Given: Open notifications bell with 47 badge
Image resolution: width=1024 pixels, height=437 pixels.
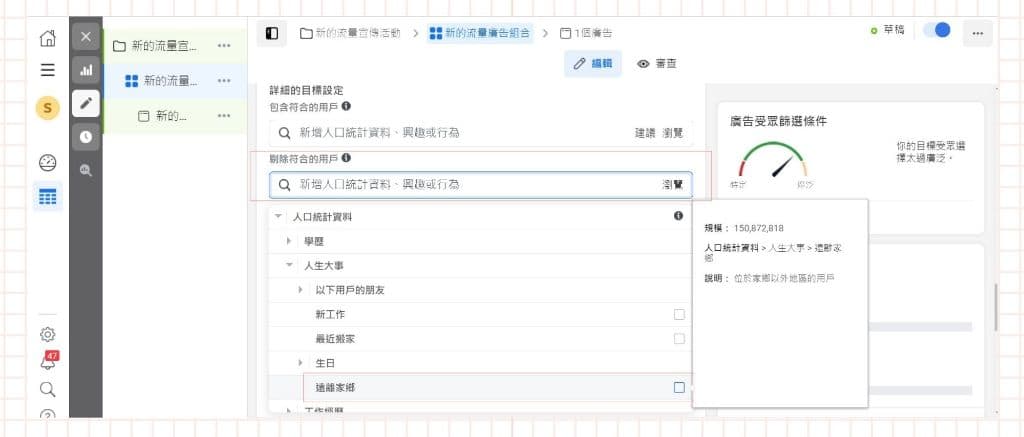Looking at the screenshot, I should coord(48,361).
